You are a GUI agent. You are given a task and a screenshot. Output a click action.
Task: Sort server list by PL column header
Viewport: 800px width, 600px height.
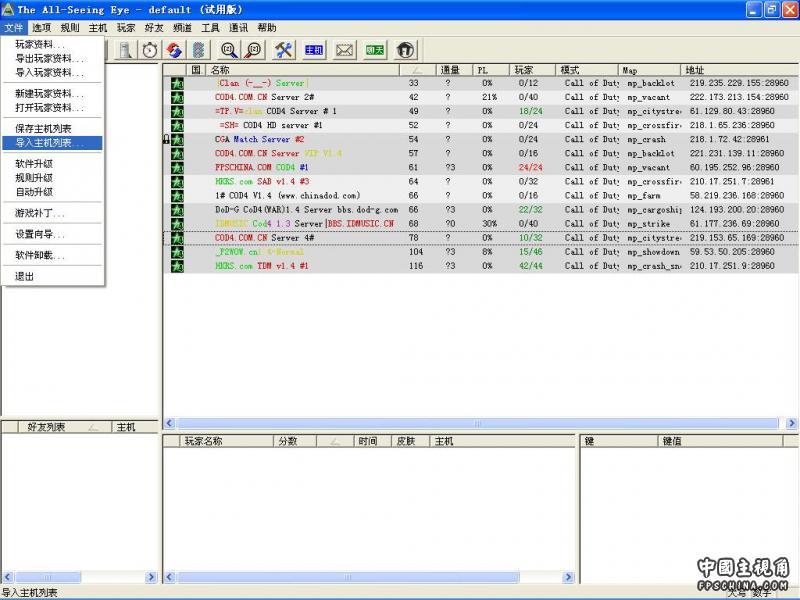(x=491, y=70)
